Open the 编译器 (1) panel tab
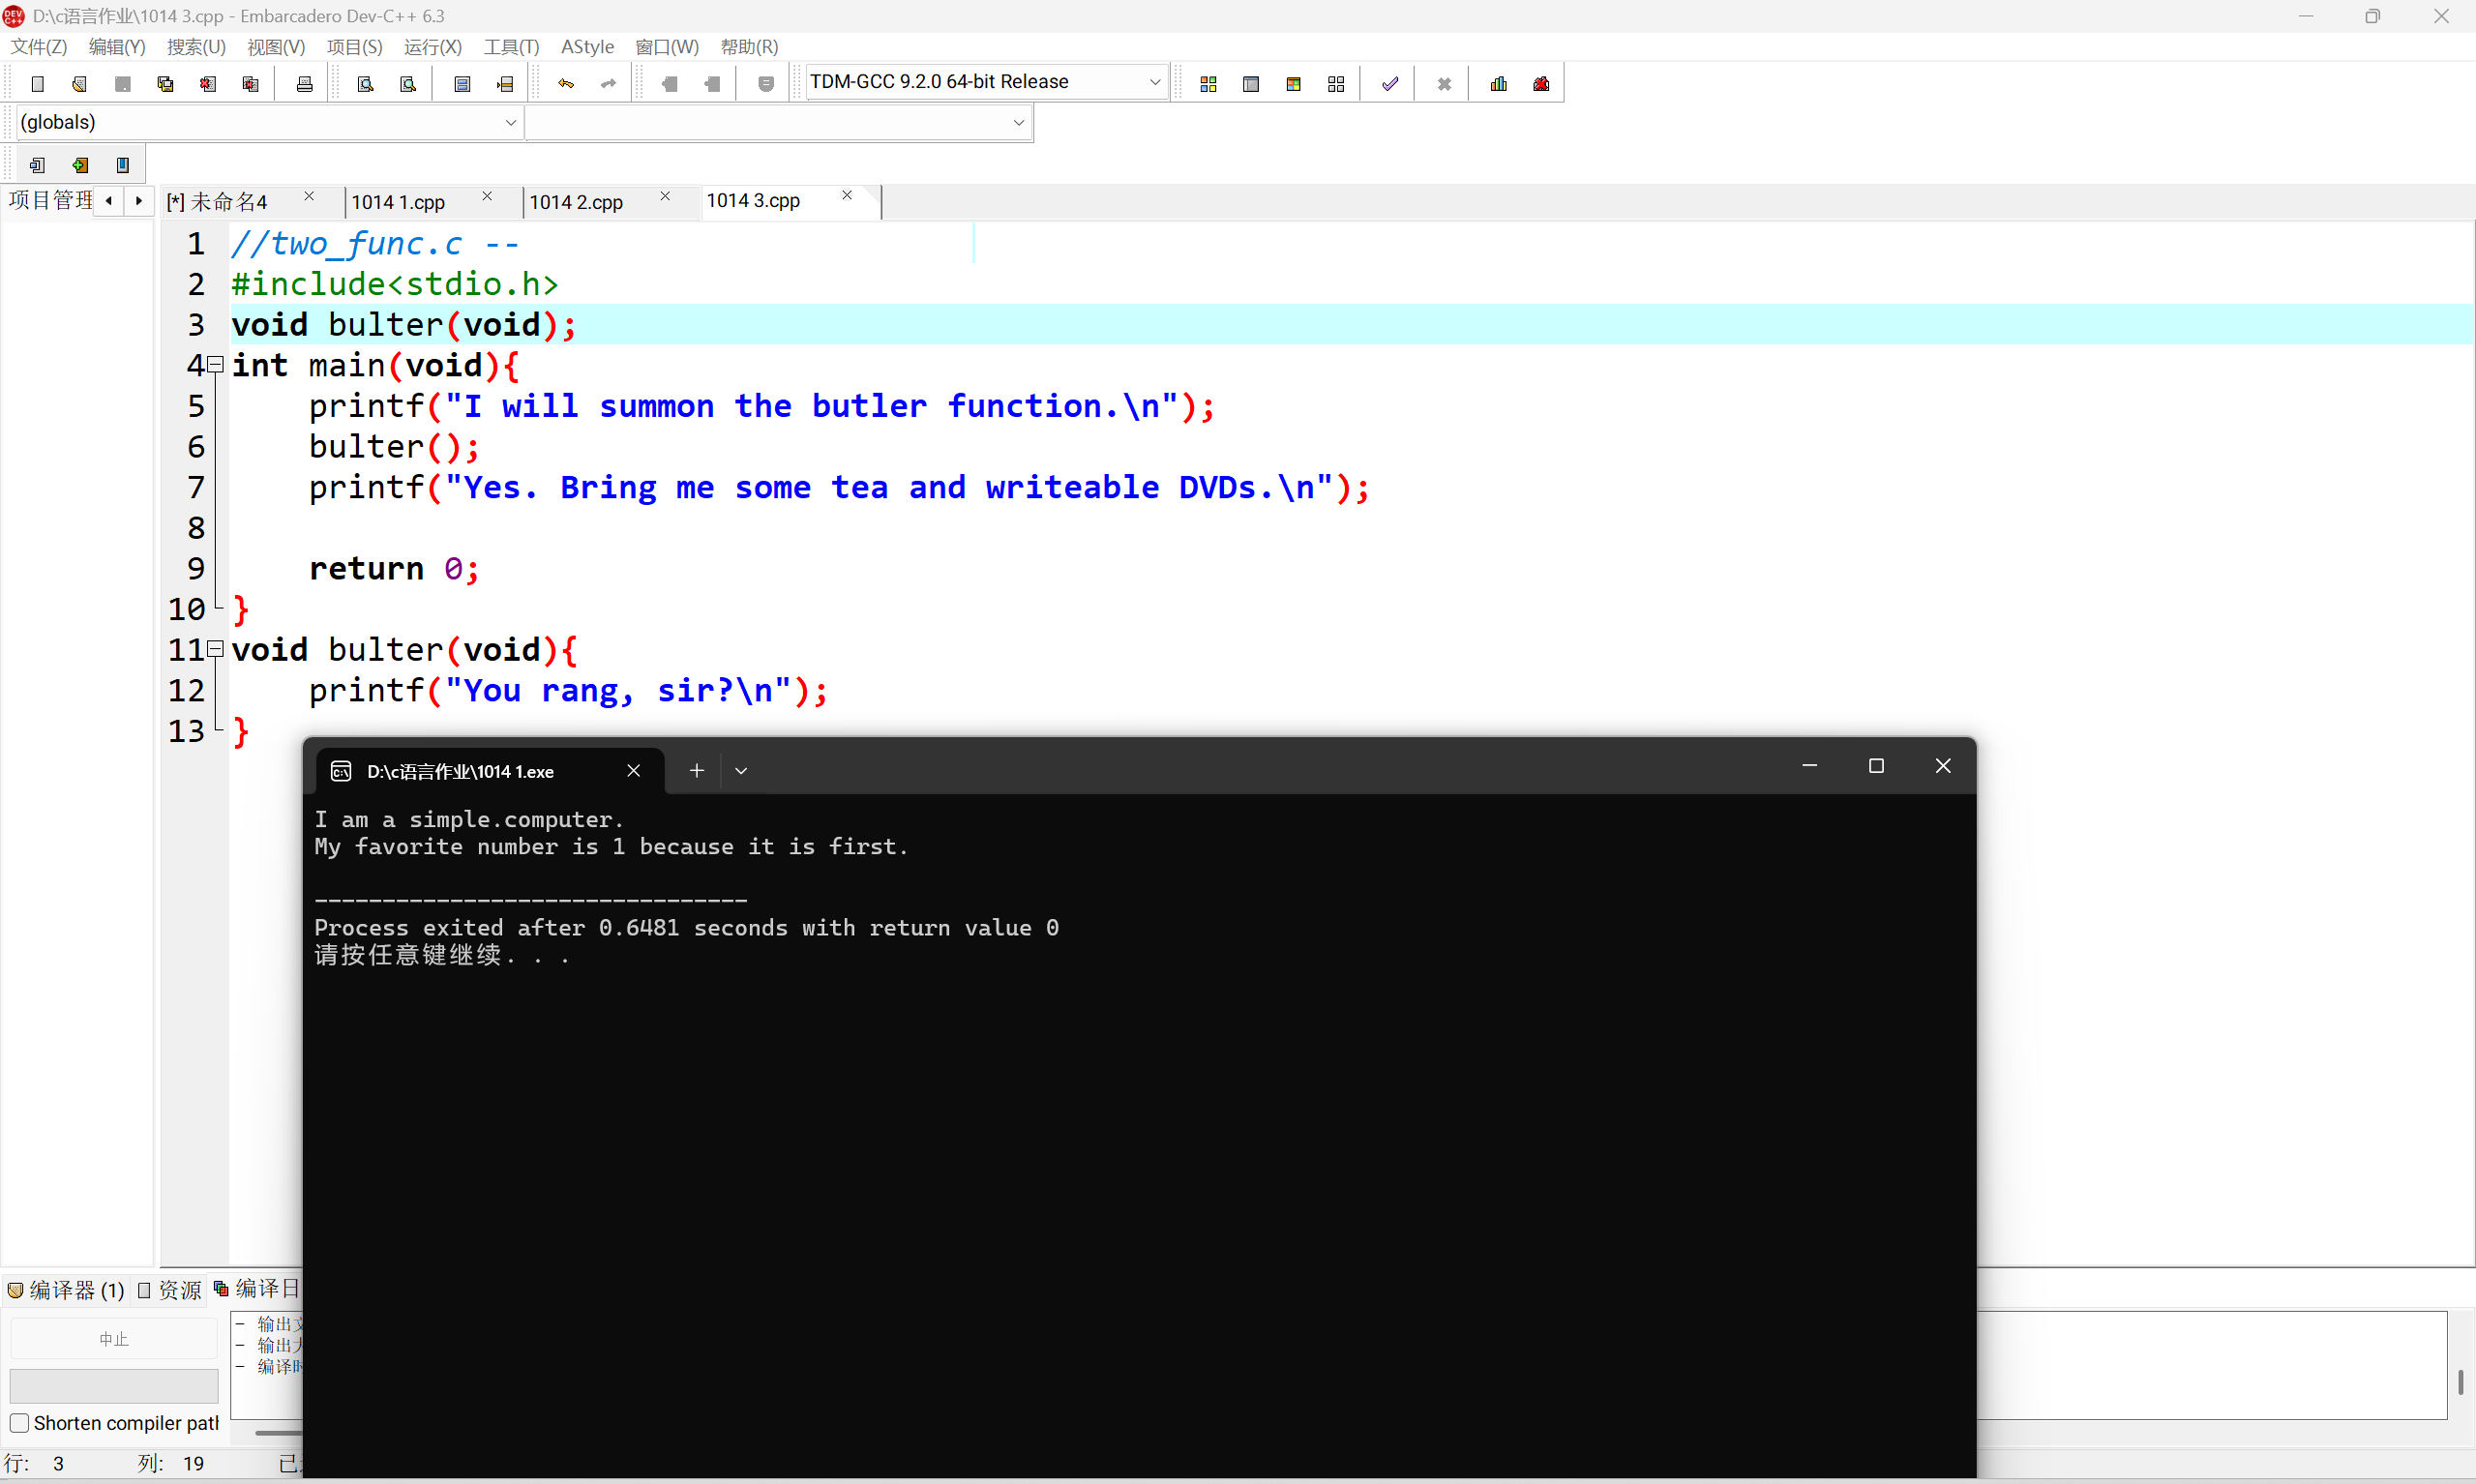Screen dimensions: 2476x1484 click(x=66, y=1290)
